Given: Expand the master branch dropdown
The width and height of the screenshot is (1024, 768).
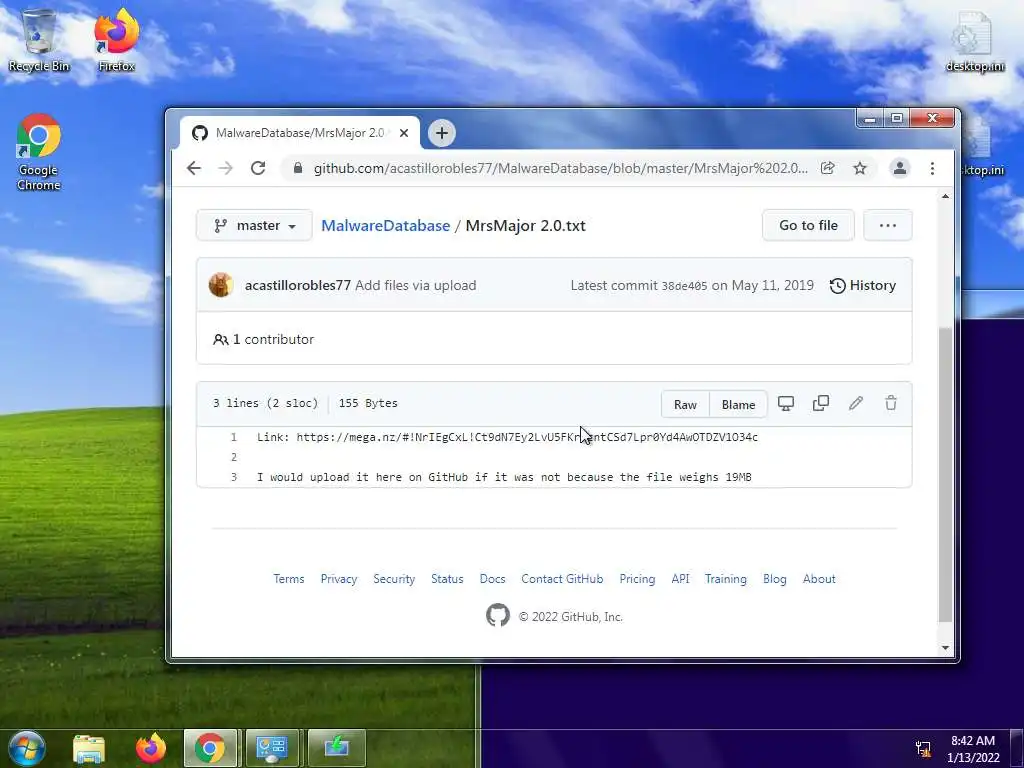Looking at the screenshot, I should [254, 225].
